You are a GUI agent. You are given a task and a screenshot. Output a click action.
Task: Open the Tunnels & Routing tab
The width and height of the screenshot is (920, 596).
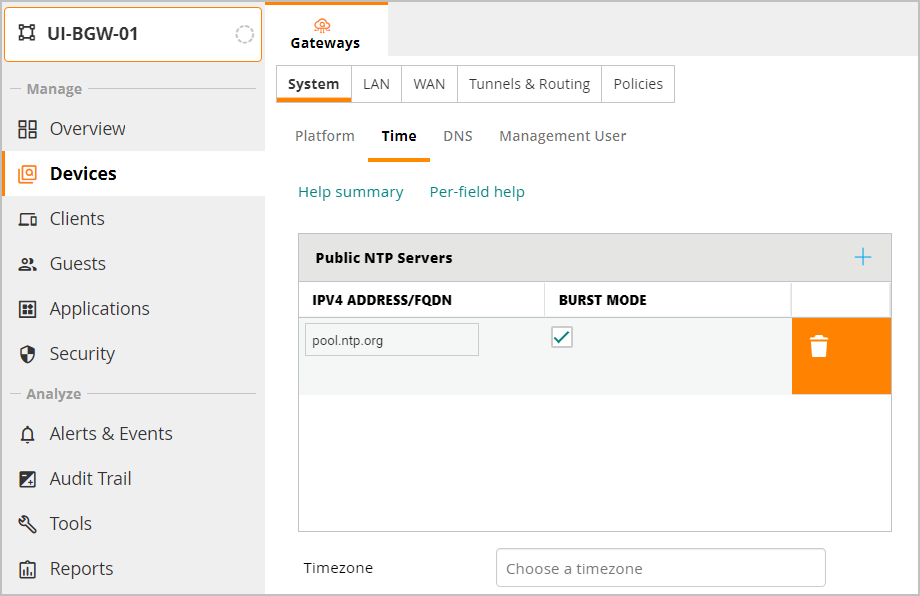[x=529, y=84]
